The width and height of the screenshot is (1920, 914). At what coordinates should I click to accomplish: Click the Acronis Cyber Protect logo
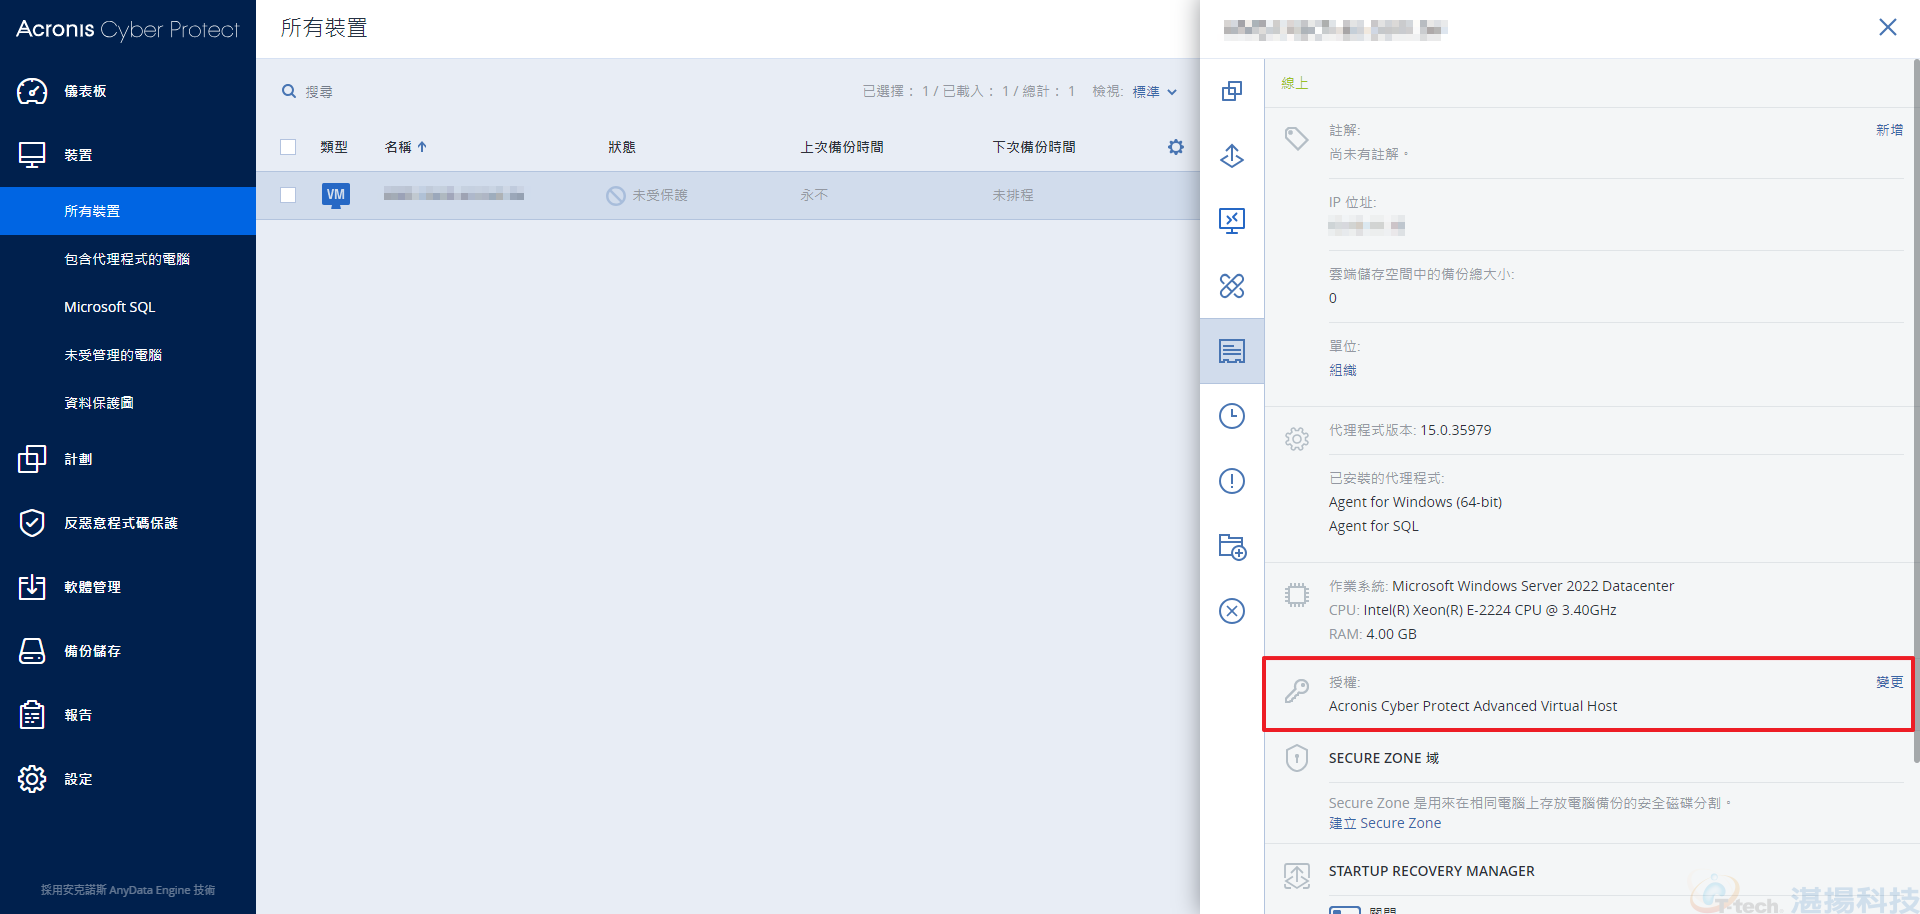pos(128,29)
